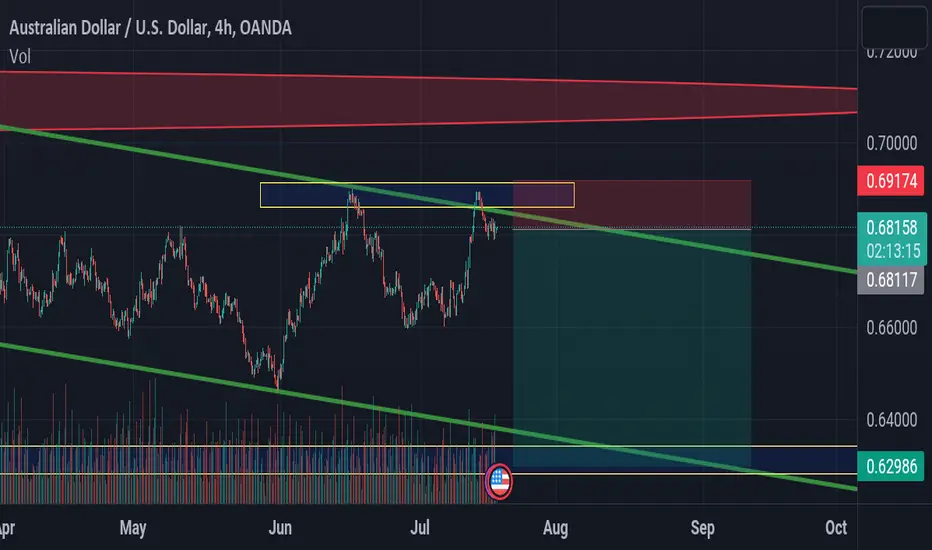Screen dimensions: 932x550
Task: Select the yellow-bordered resistance rectangle
Action: pyautogui.click(x=417, y=195)
